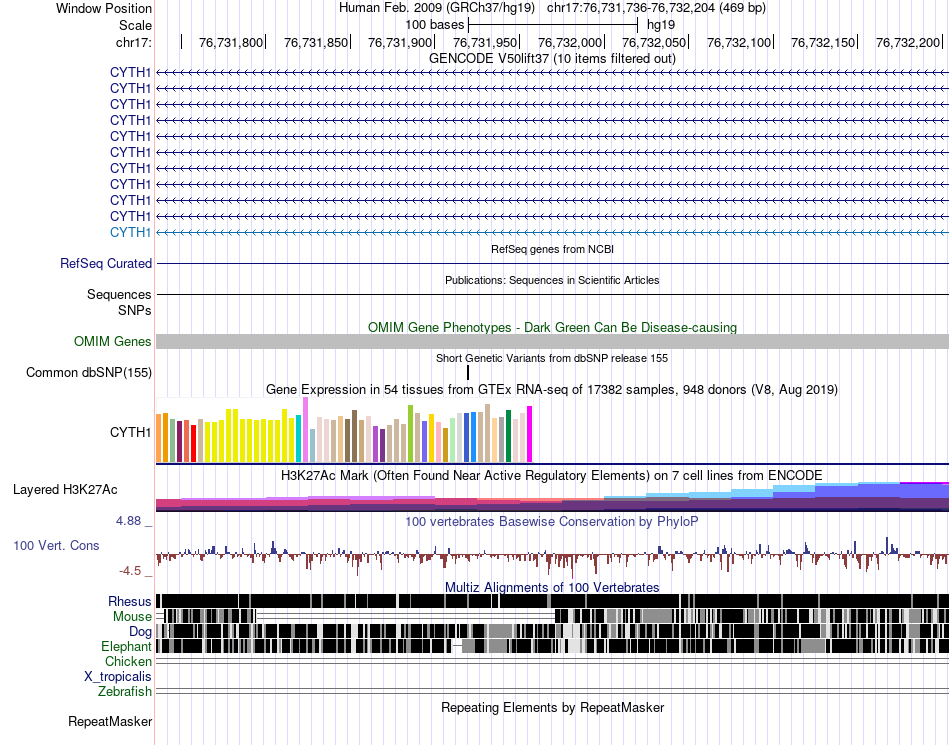Click the Layered H3K27Ac track label

tap(65, 489)
